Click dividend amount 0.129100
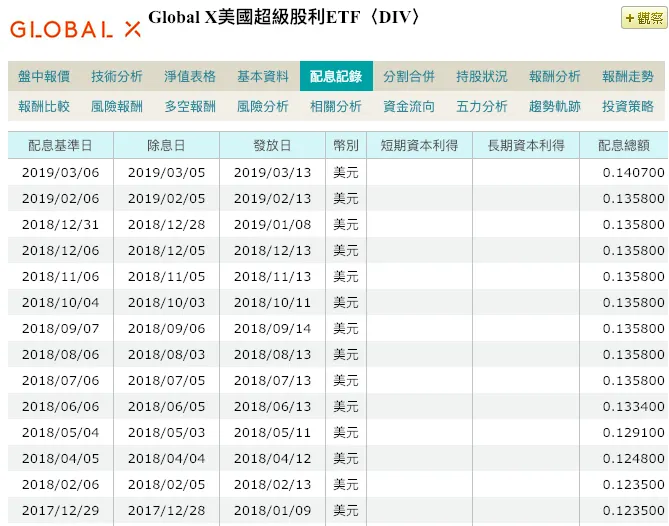 634,433
